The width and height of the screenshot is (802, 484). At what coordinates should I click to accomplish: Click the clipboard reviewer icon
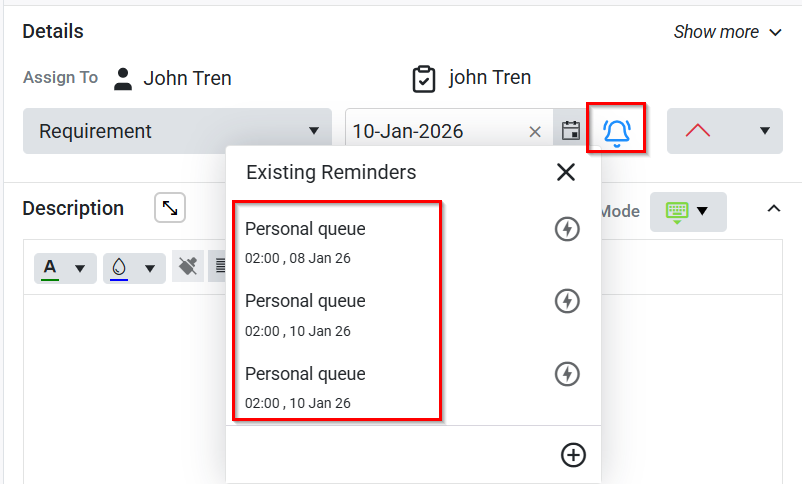tap(424, 78)
